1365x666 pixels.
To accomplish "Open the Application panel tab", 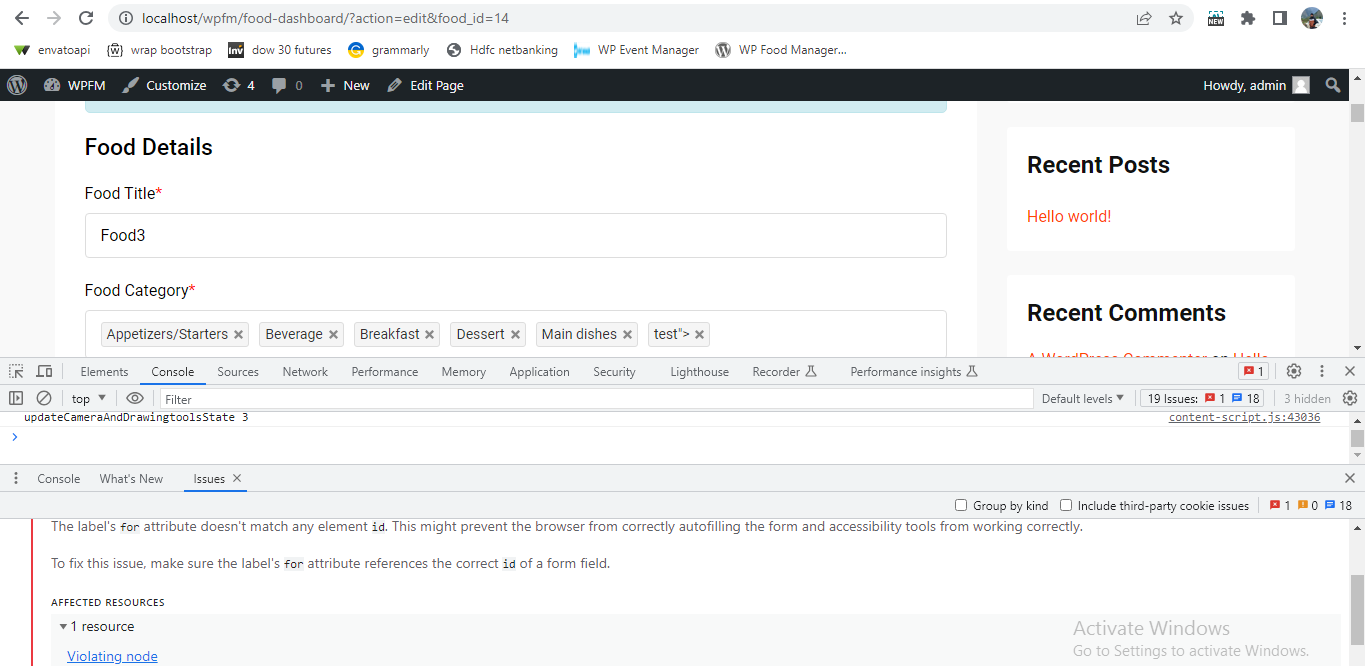I will (539, 371).
